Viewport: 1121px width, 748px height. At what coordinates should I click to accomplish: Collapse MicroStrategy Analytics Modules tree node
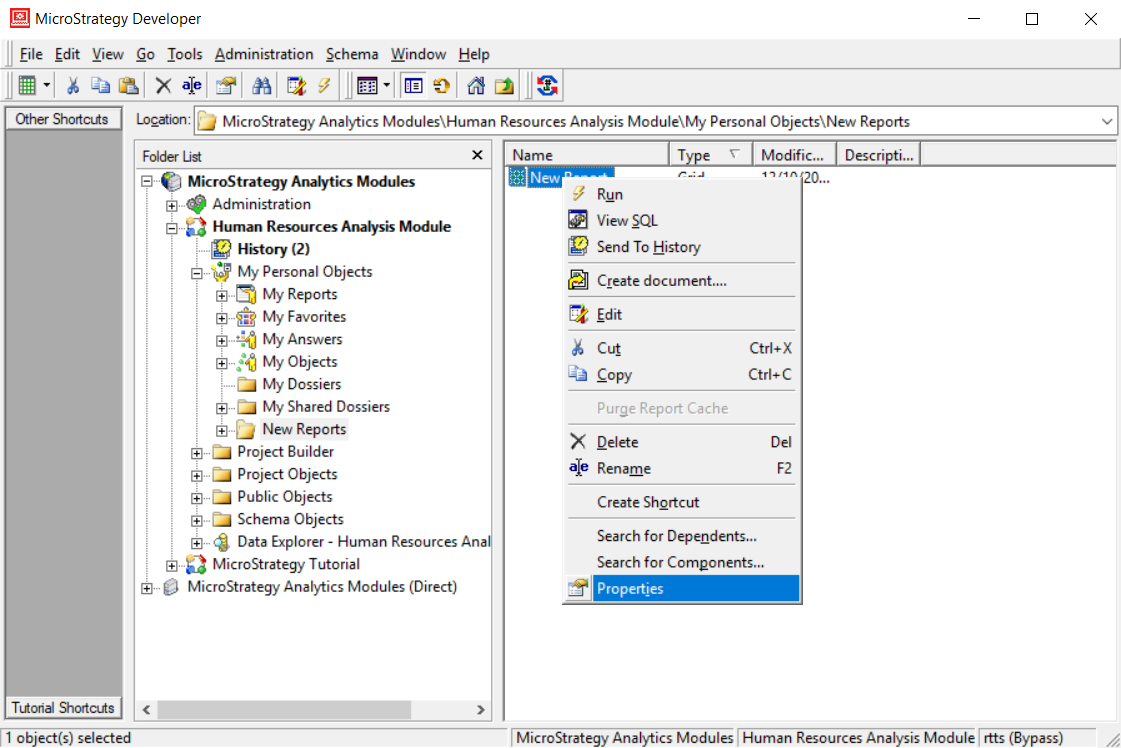click(147, 182)
